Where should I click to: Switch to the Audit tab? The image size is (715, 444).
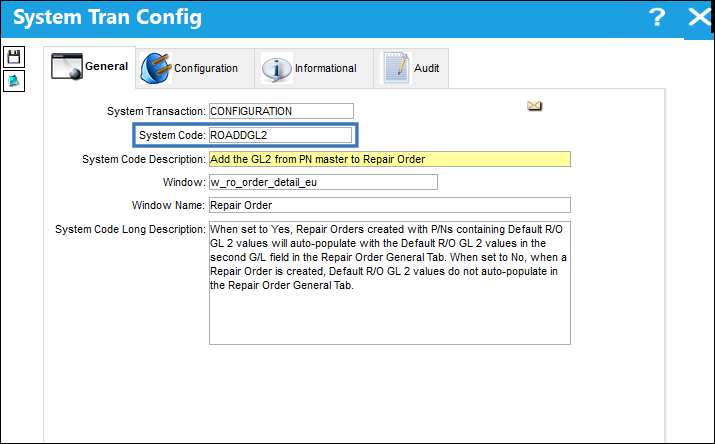coord(411,68)
